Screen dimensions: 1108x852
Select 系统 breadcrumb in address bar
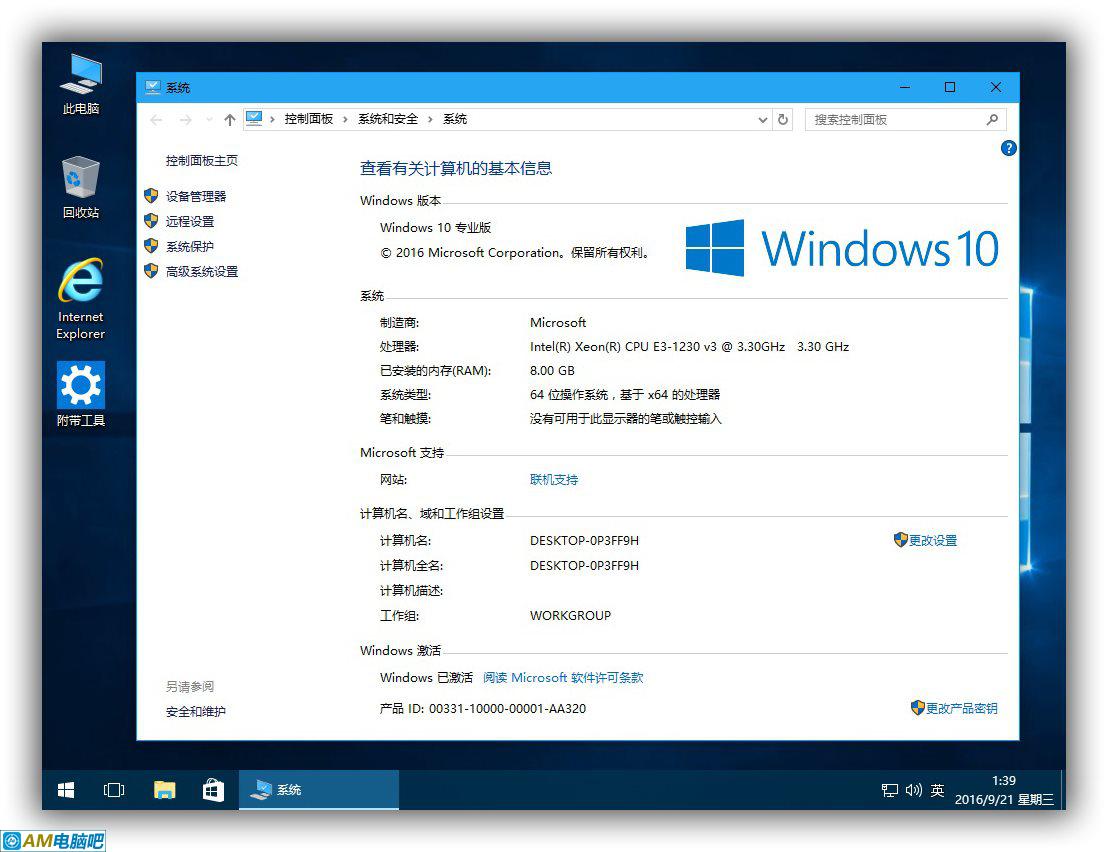coord(455,119)
